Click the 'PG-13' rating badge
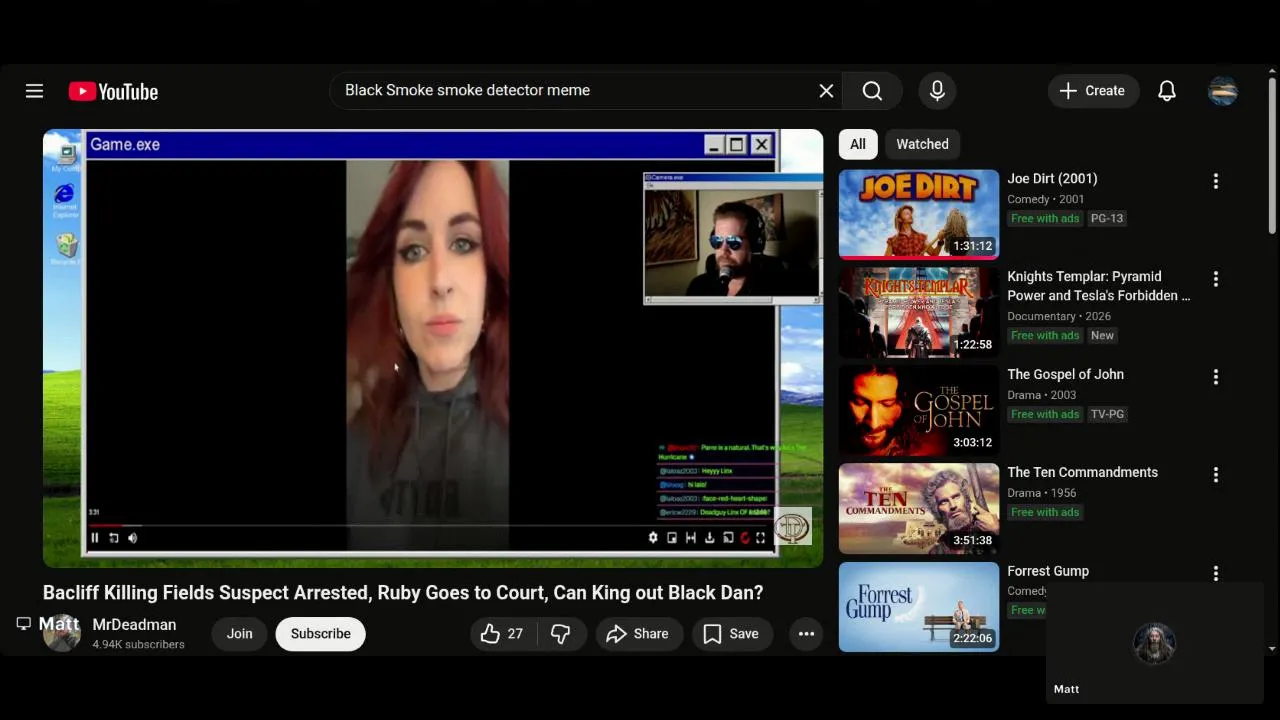Screen dimensions: 1280x720 coord(1107,219)
